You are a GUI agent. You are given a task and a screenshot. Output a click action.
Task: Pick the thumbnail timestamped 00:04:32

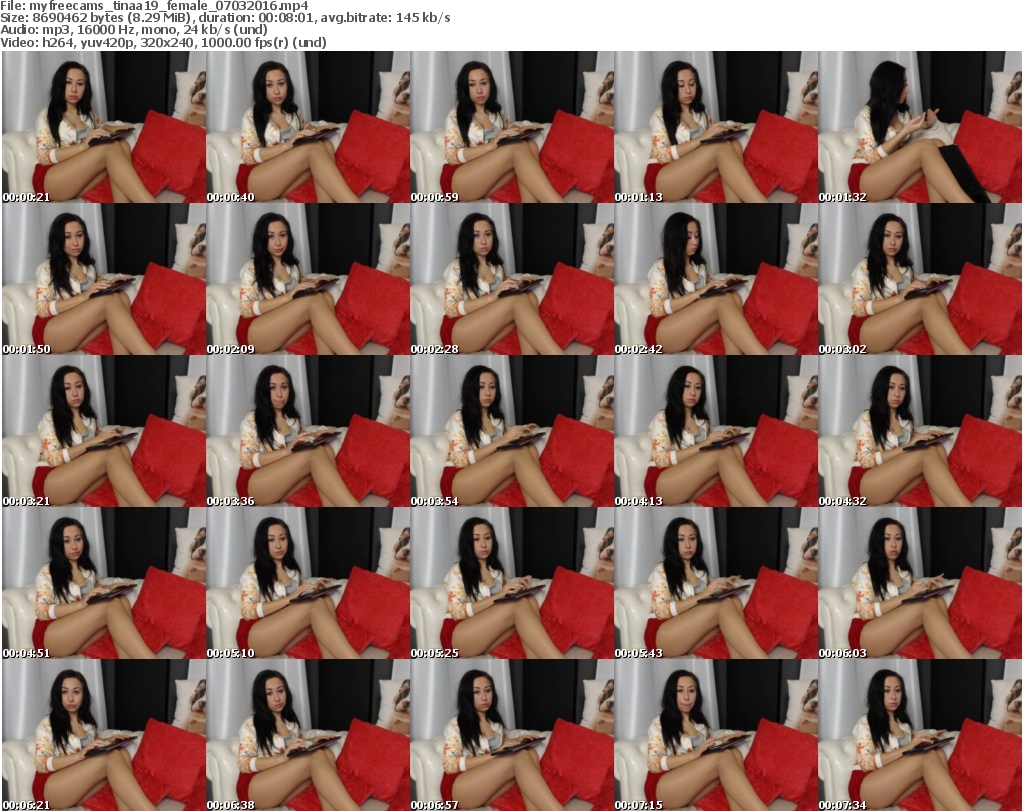pos(920,431)
